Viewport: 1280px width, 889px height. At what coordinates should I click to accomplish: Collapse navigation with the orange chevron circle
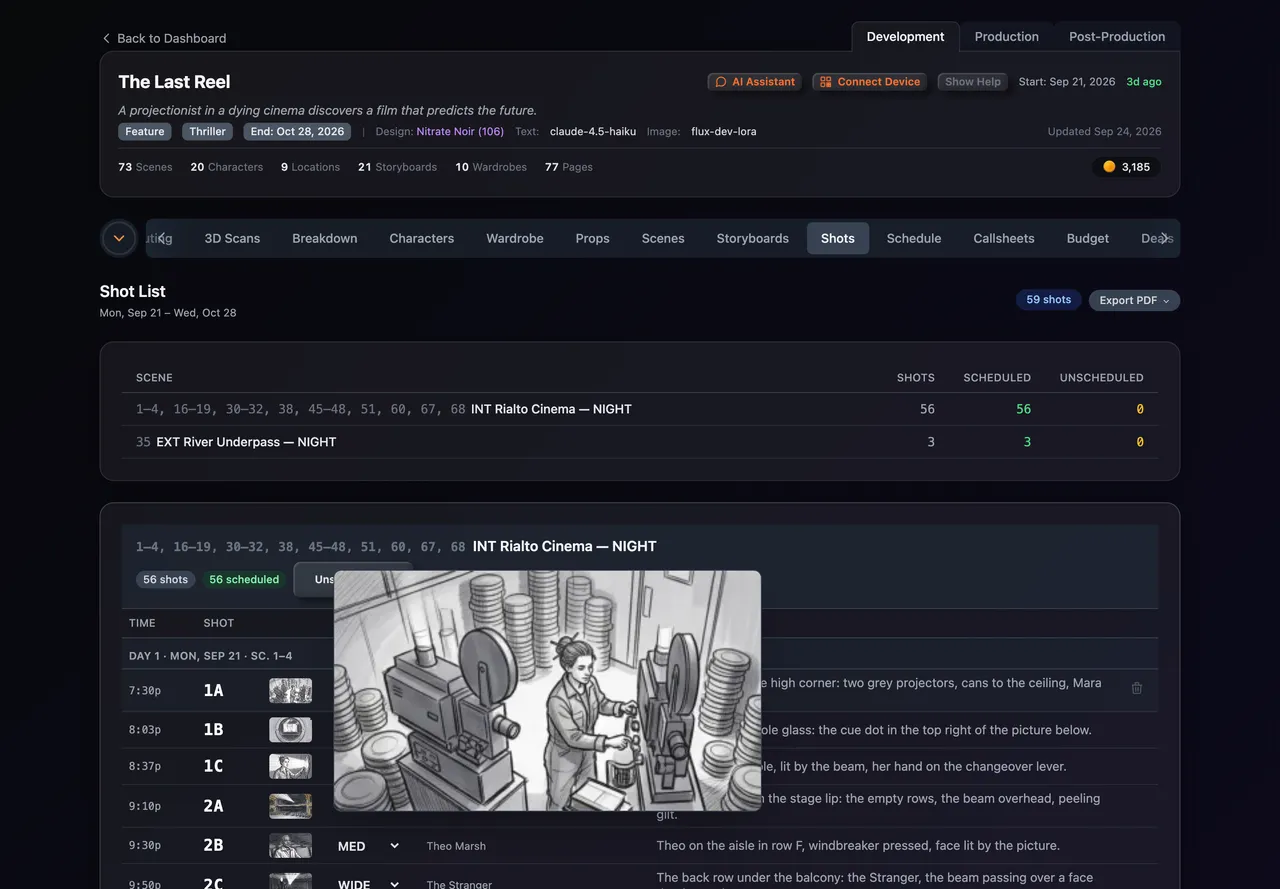pos(119,238)
